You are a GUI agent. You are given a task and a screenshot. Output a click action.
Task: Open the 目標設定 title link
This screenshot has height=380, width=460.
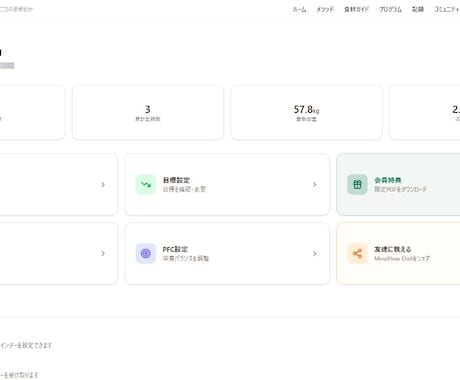(x=176, y=180)
